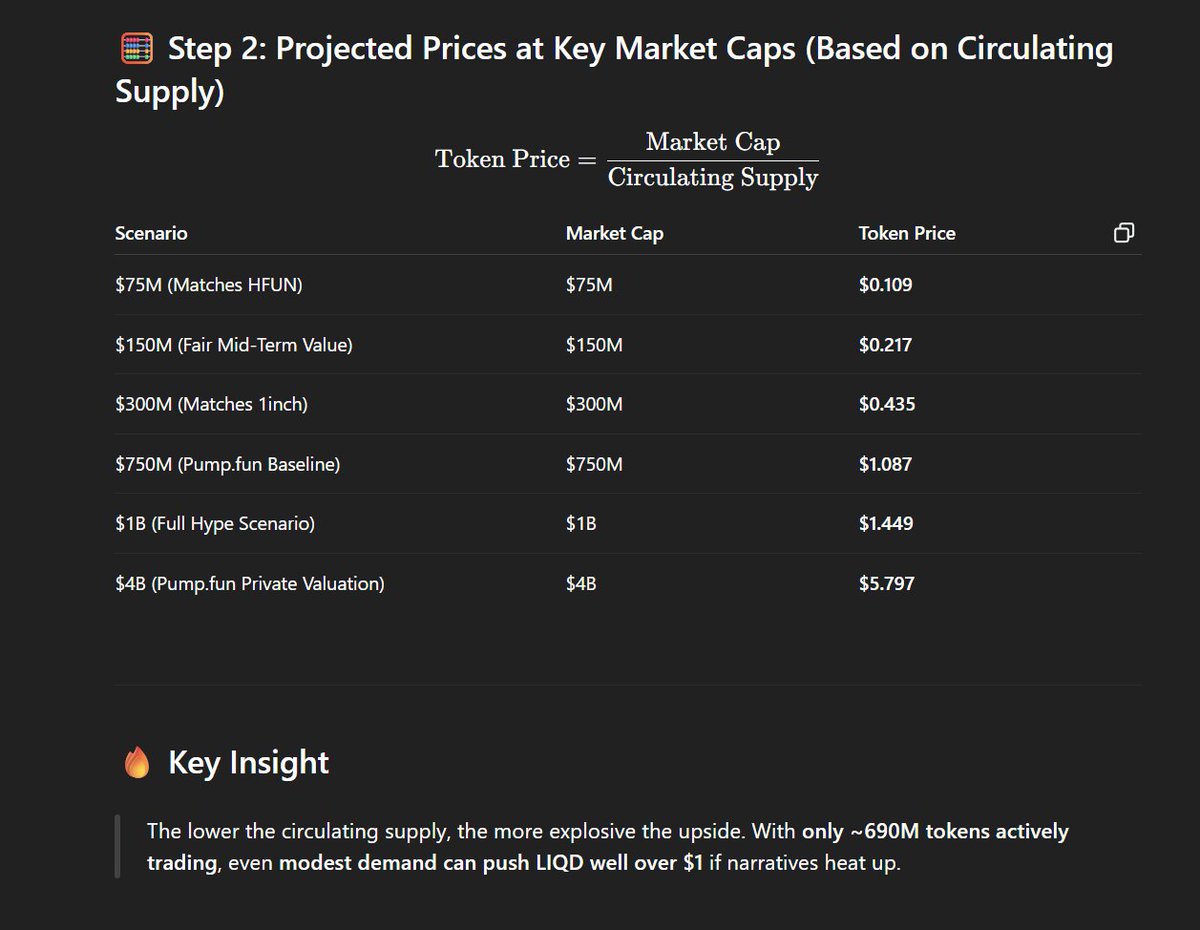Click the Key Insight heading
This screenshot has height=930, width=1200.
click(x=248, y=762)
